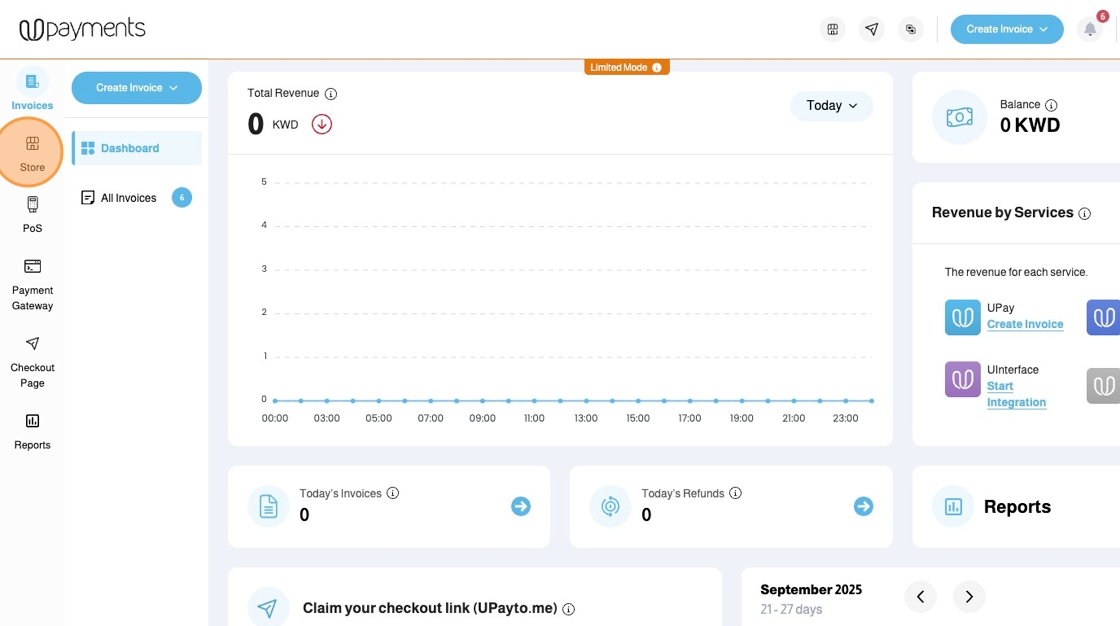Click the checkout link paper plane icon
The image size is (1120, 626).
(267, 607)
